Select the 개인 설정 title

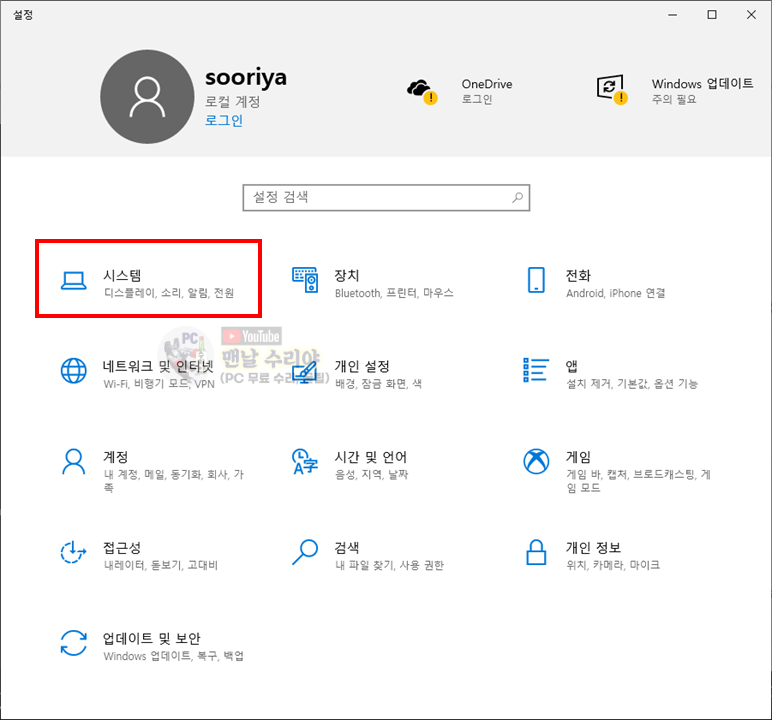coord(362,366)
